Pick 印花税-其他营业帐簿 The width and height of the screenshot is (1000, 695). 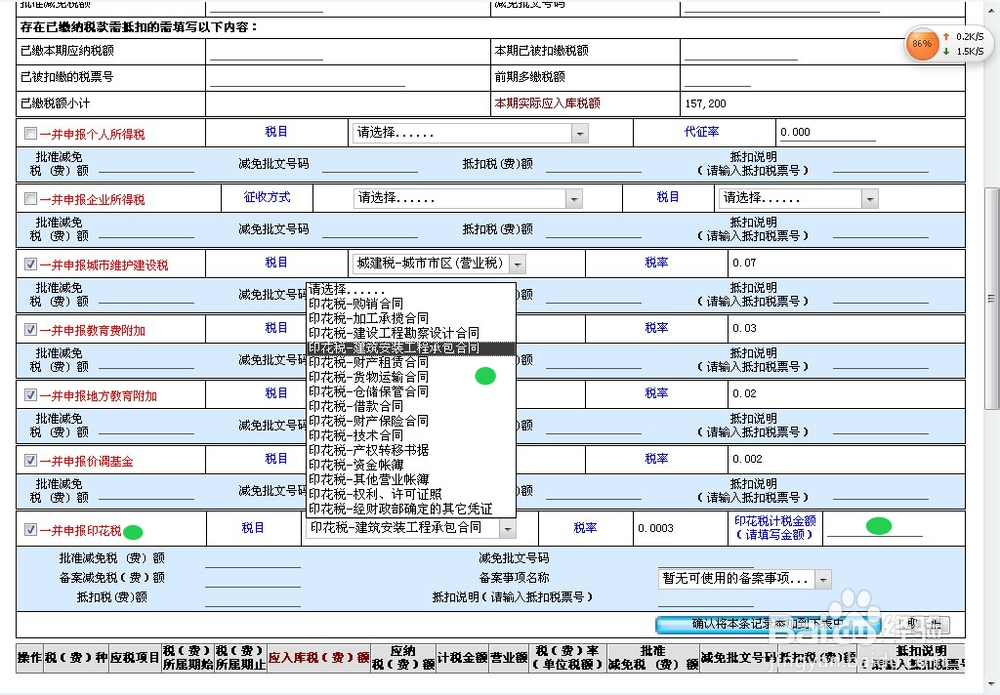pyautogui.click(x=411, y=479)
